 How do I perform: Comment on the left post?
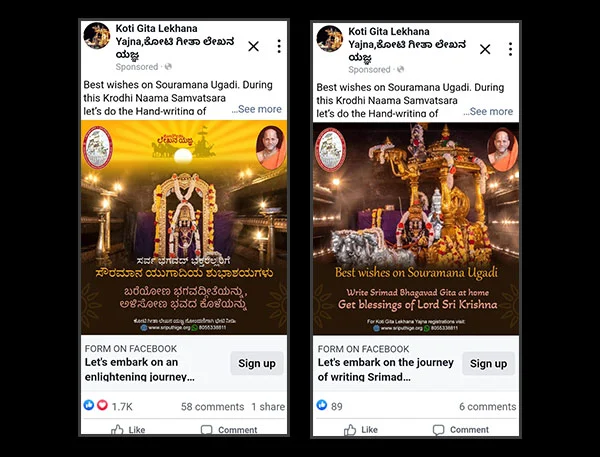click(229, 429)
